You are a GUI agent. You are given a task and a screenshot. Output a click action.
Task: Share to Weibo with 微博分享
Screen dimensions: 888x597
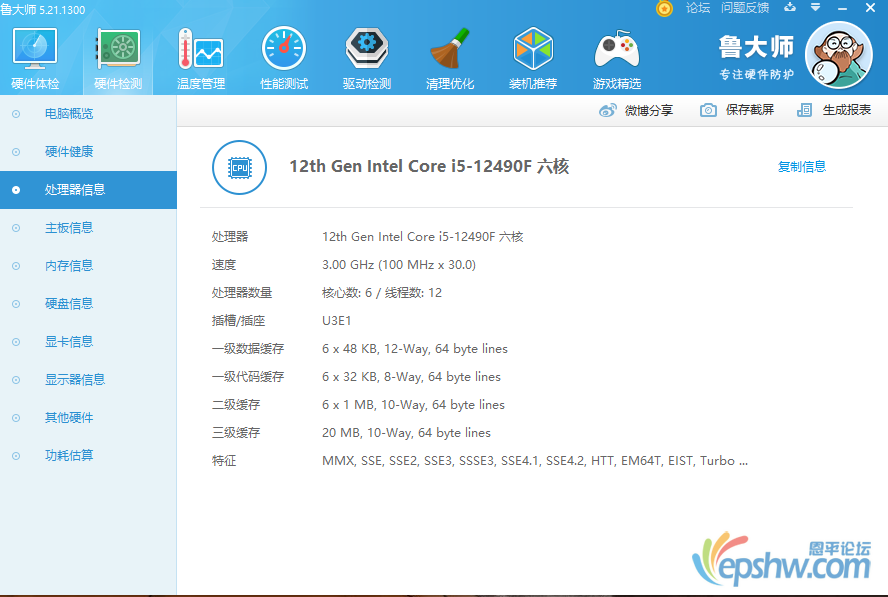tap(636, 110)
